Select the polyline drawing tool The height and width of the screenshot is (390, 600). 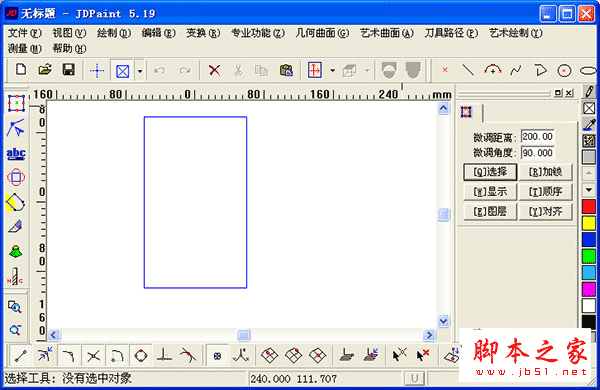click(x=540, y=70)
